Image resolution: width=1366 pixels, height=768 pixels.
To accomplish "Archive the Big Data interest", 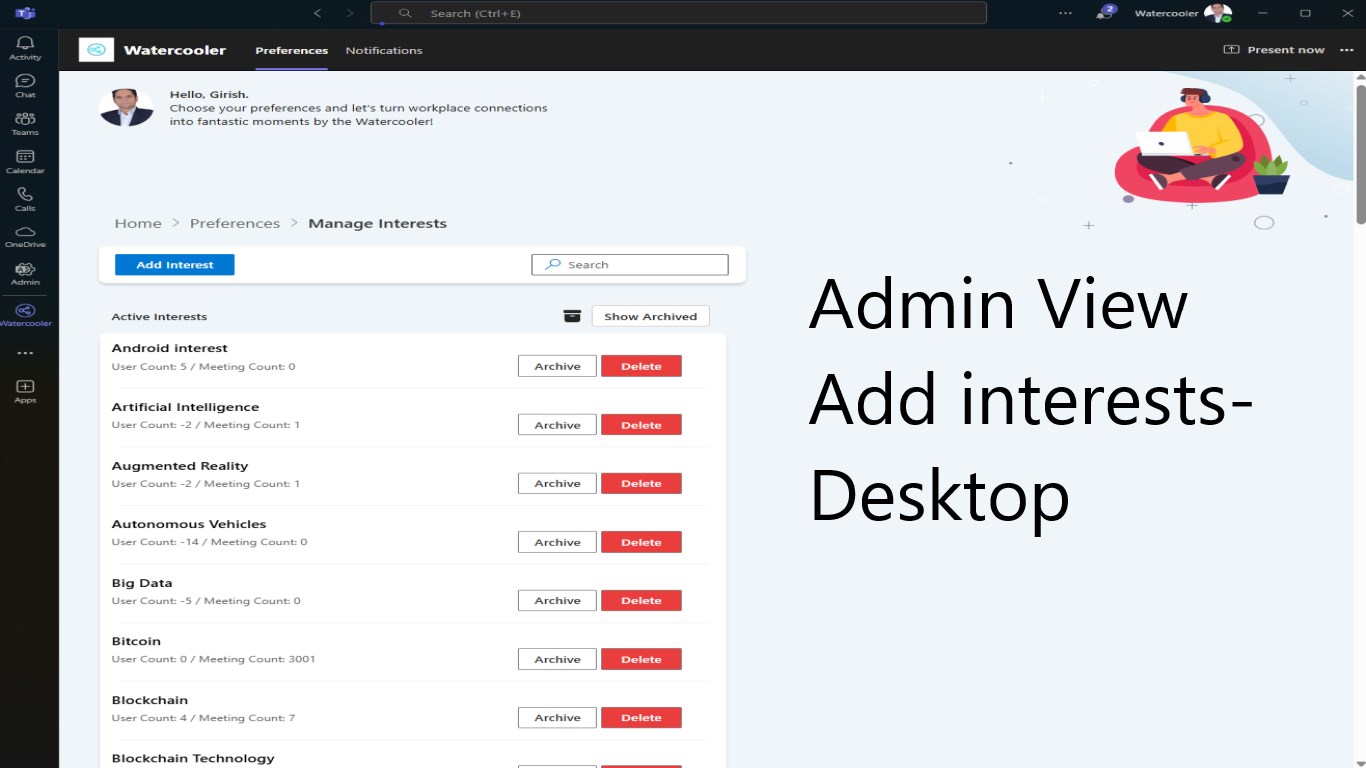I will coord(557,600).
